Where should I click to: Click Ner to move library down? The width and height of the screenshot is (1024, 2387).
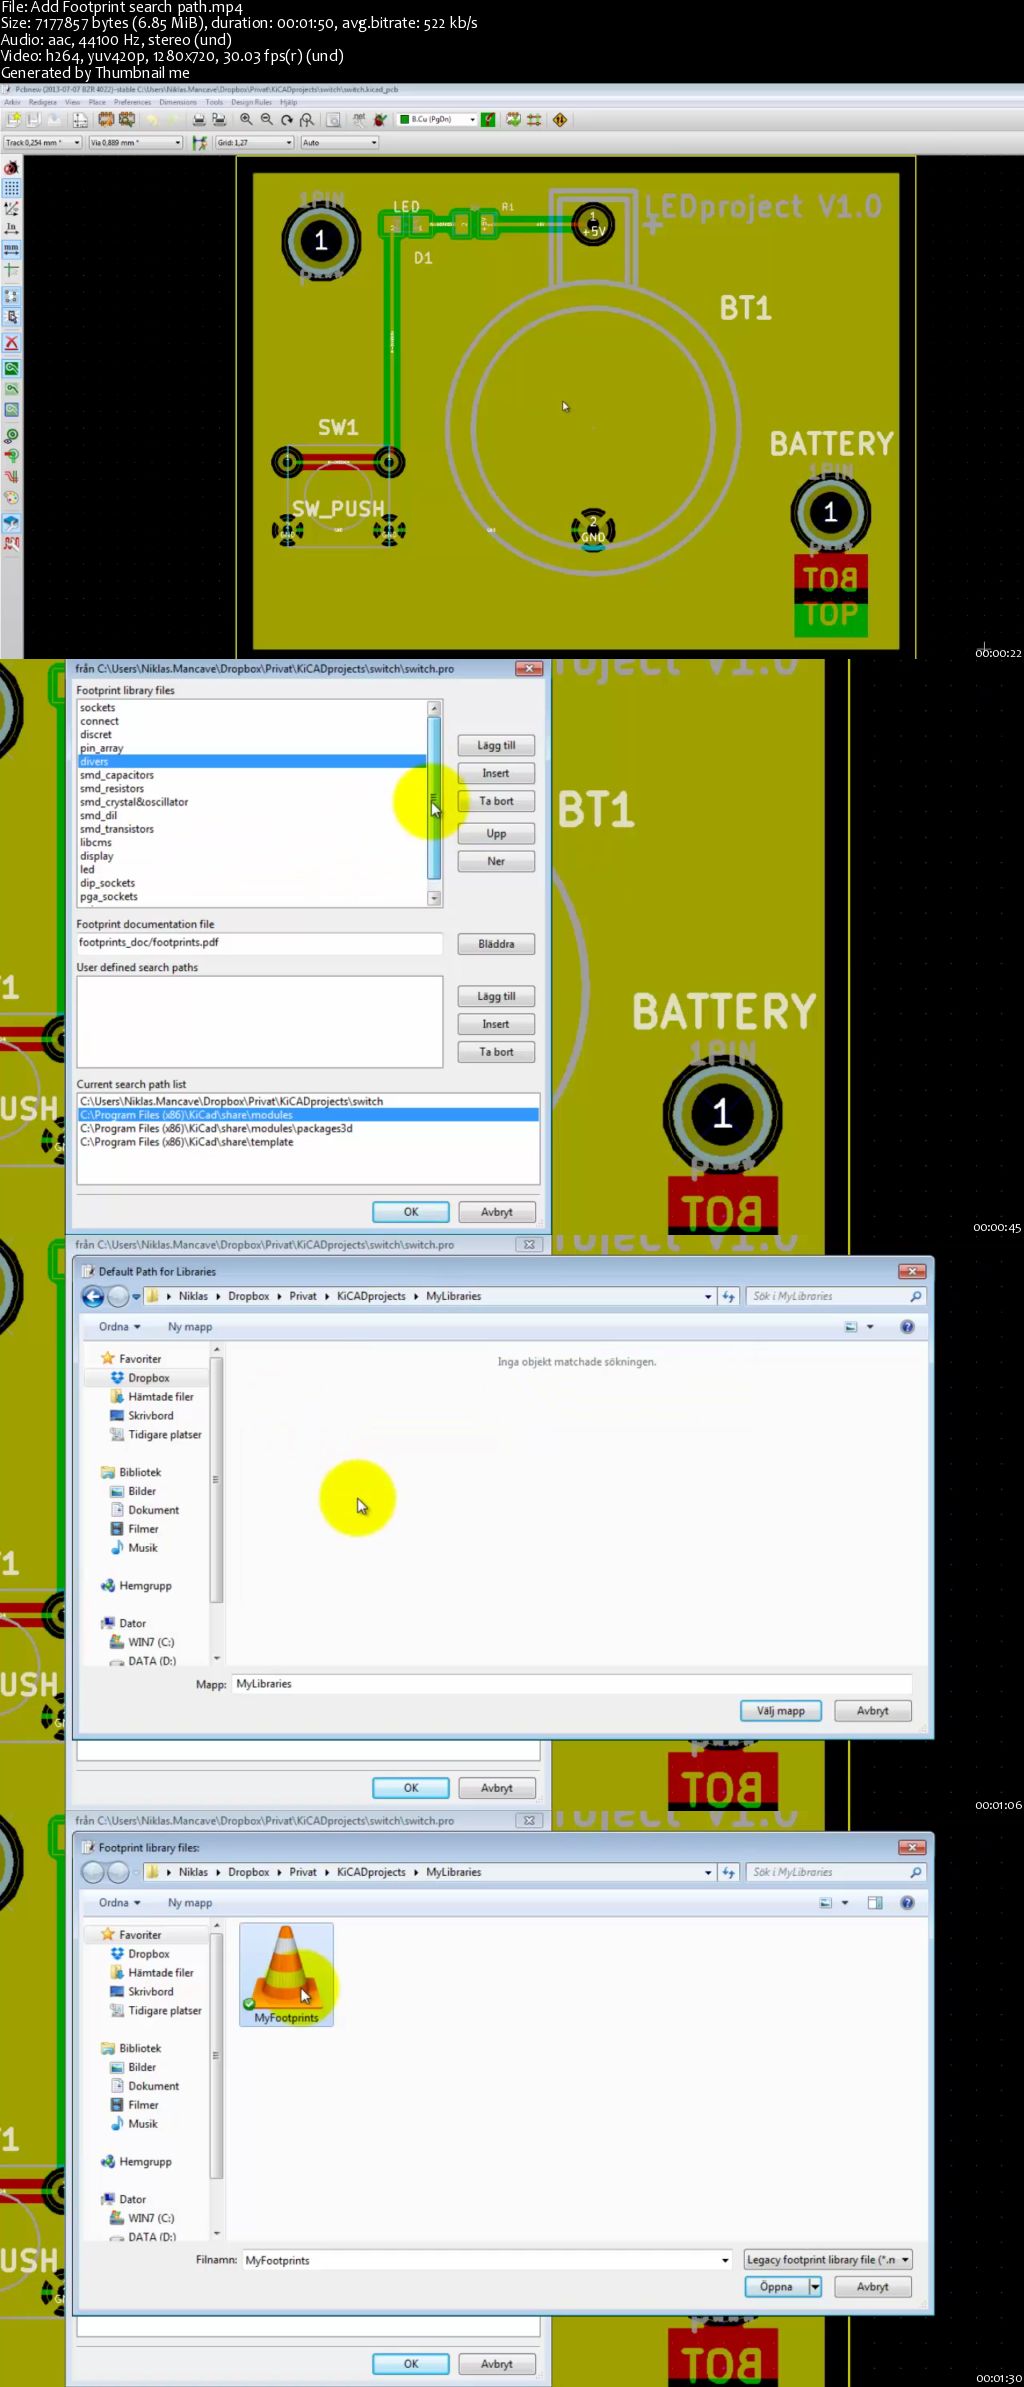[496, 861]
